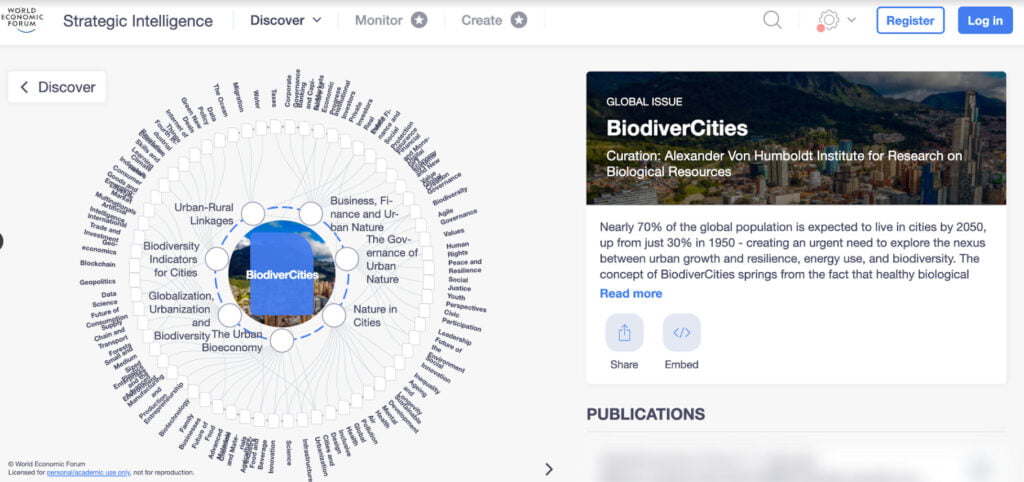
Task: Click the search magnifier icon
Action: coord(772,20)
